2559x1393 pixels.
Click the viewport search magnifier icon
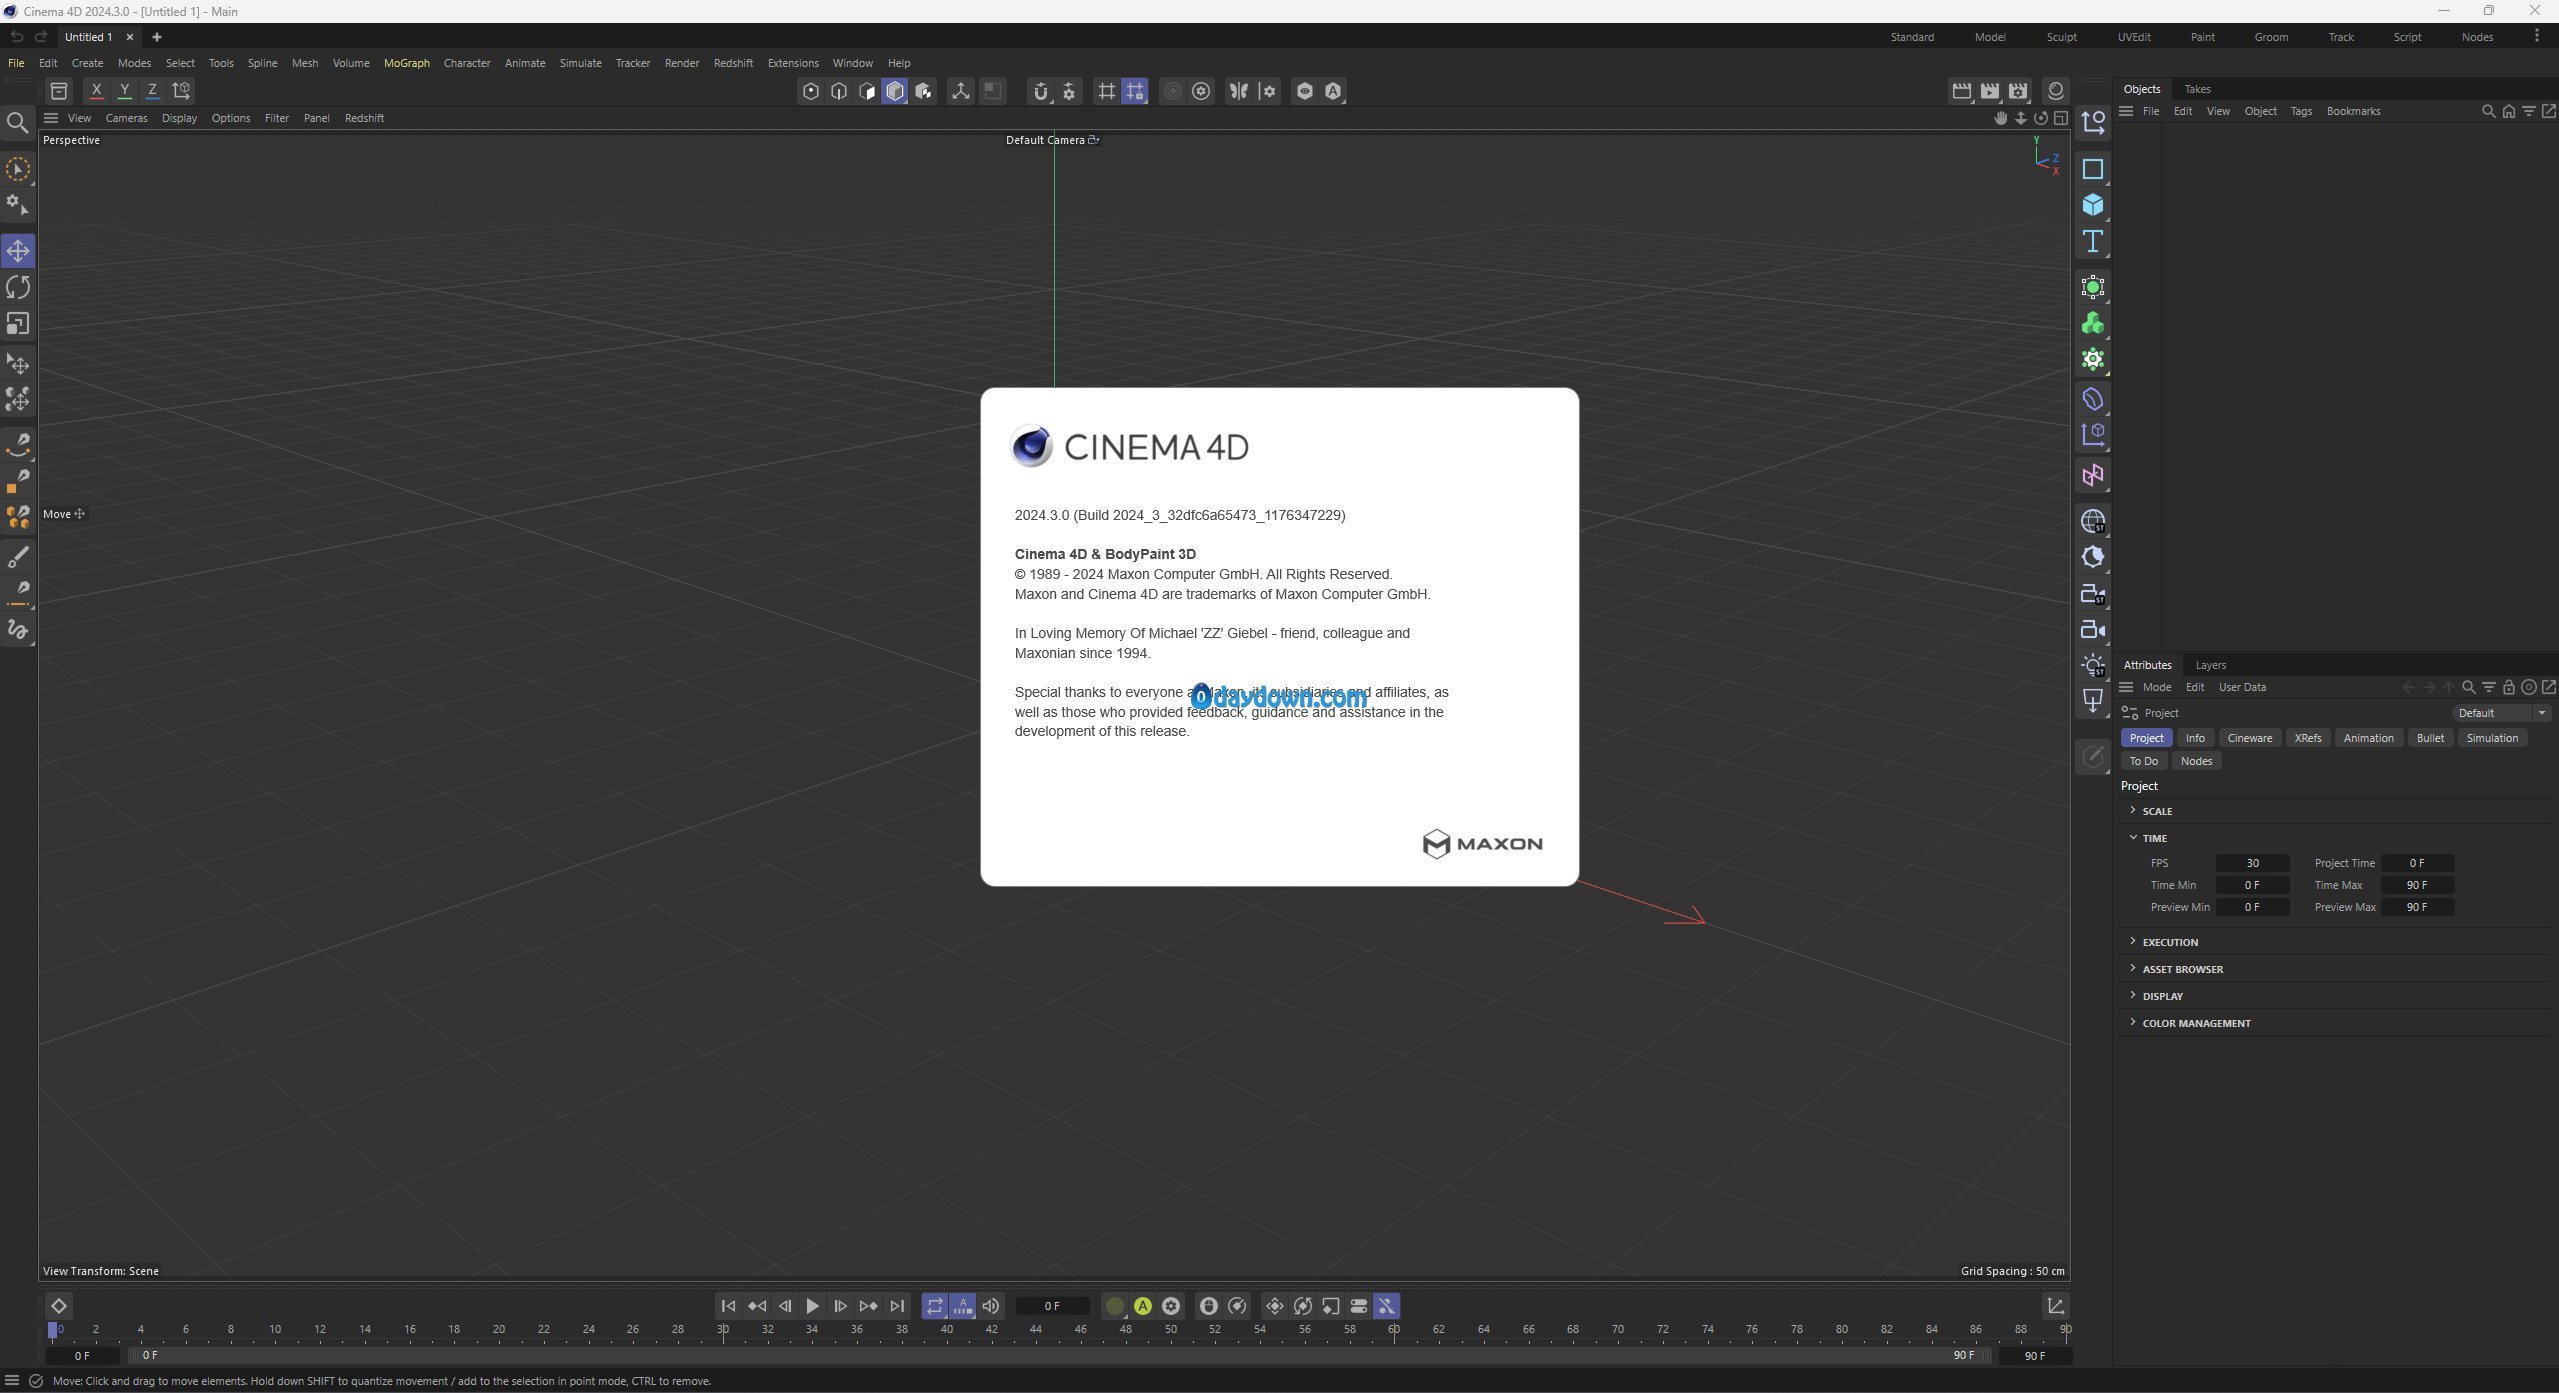17,123
